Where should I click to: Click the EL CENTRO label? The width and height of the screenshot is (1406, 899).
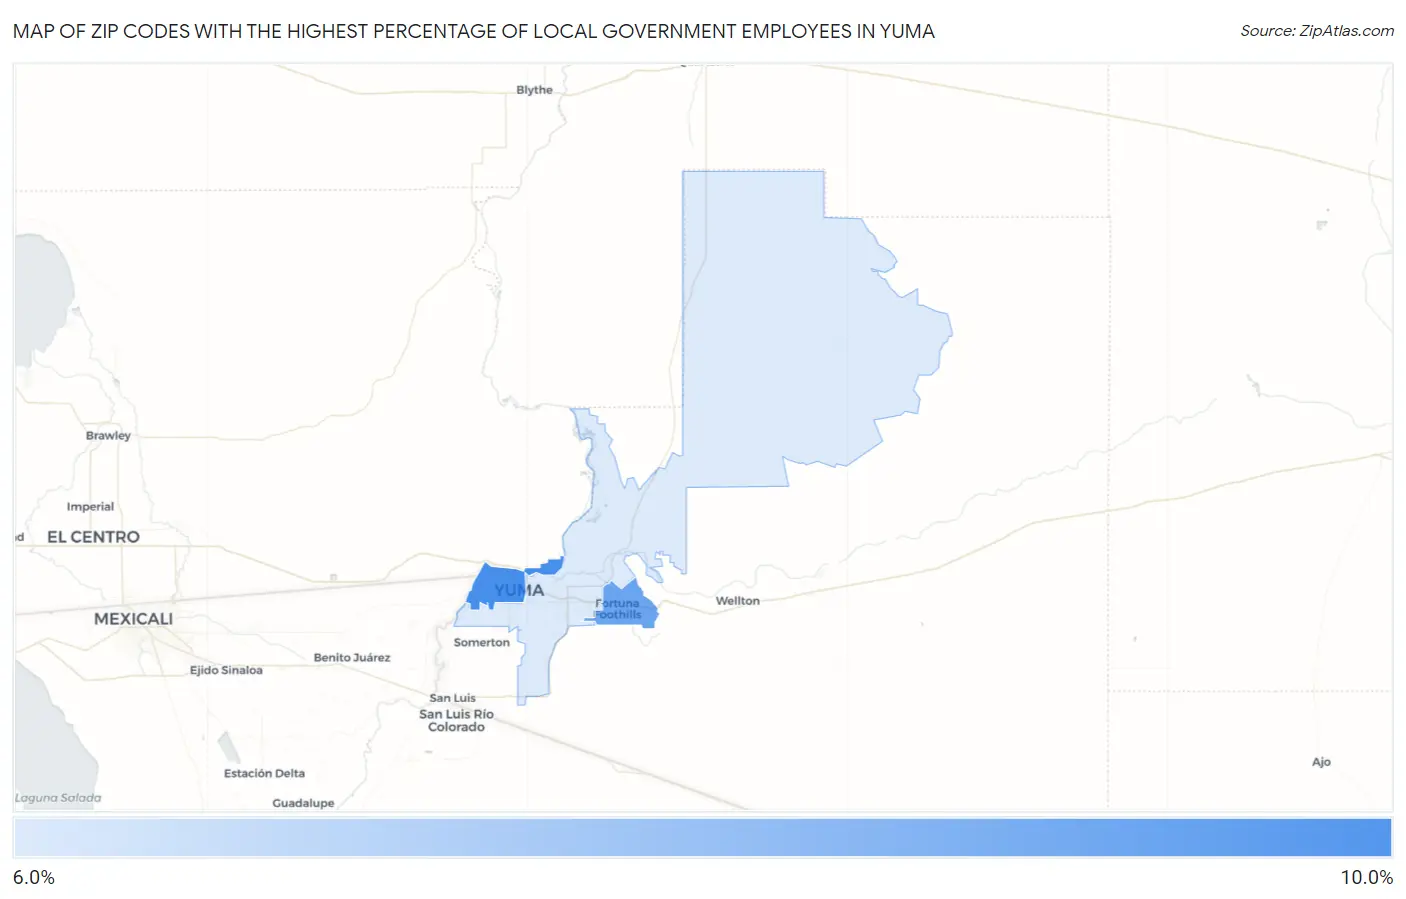[93, 537]
